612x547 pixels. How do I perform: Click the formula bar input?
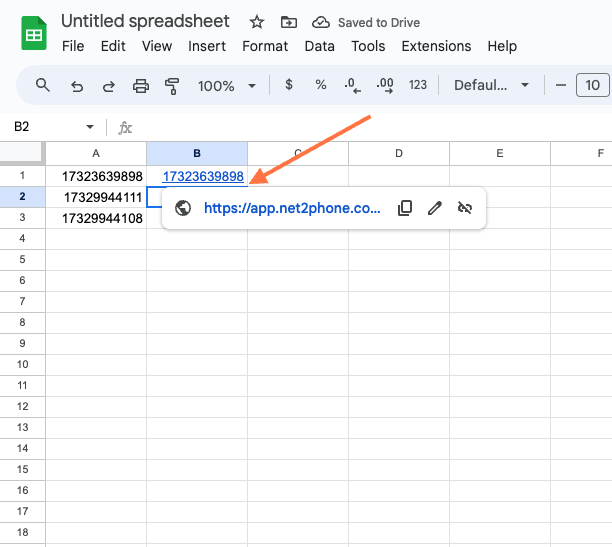point(373,127)
